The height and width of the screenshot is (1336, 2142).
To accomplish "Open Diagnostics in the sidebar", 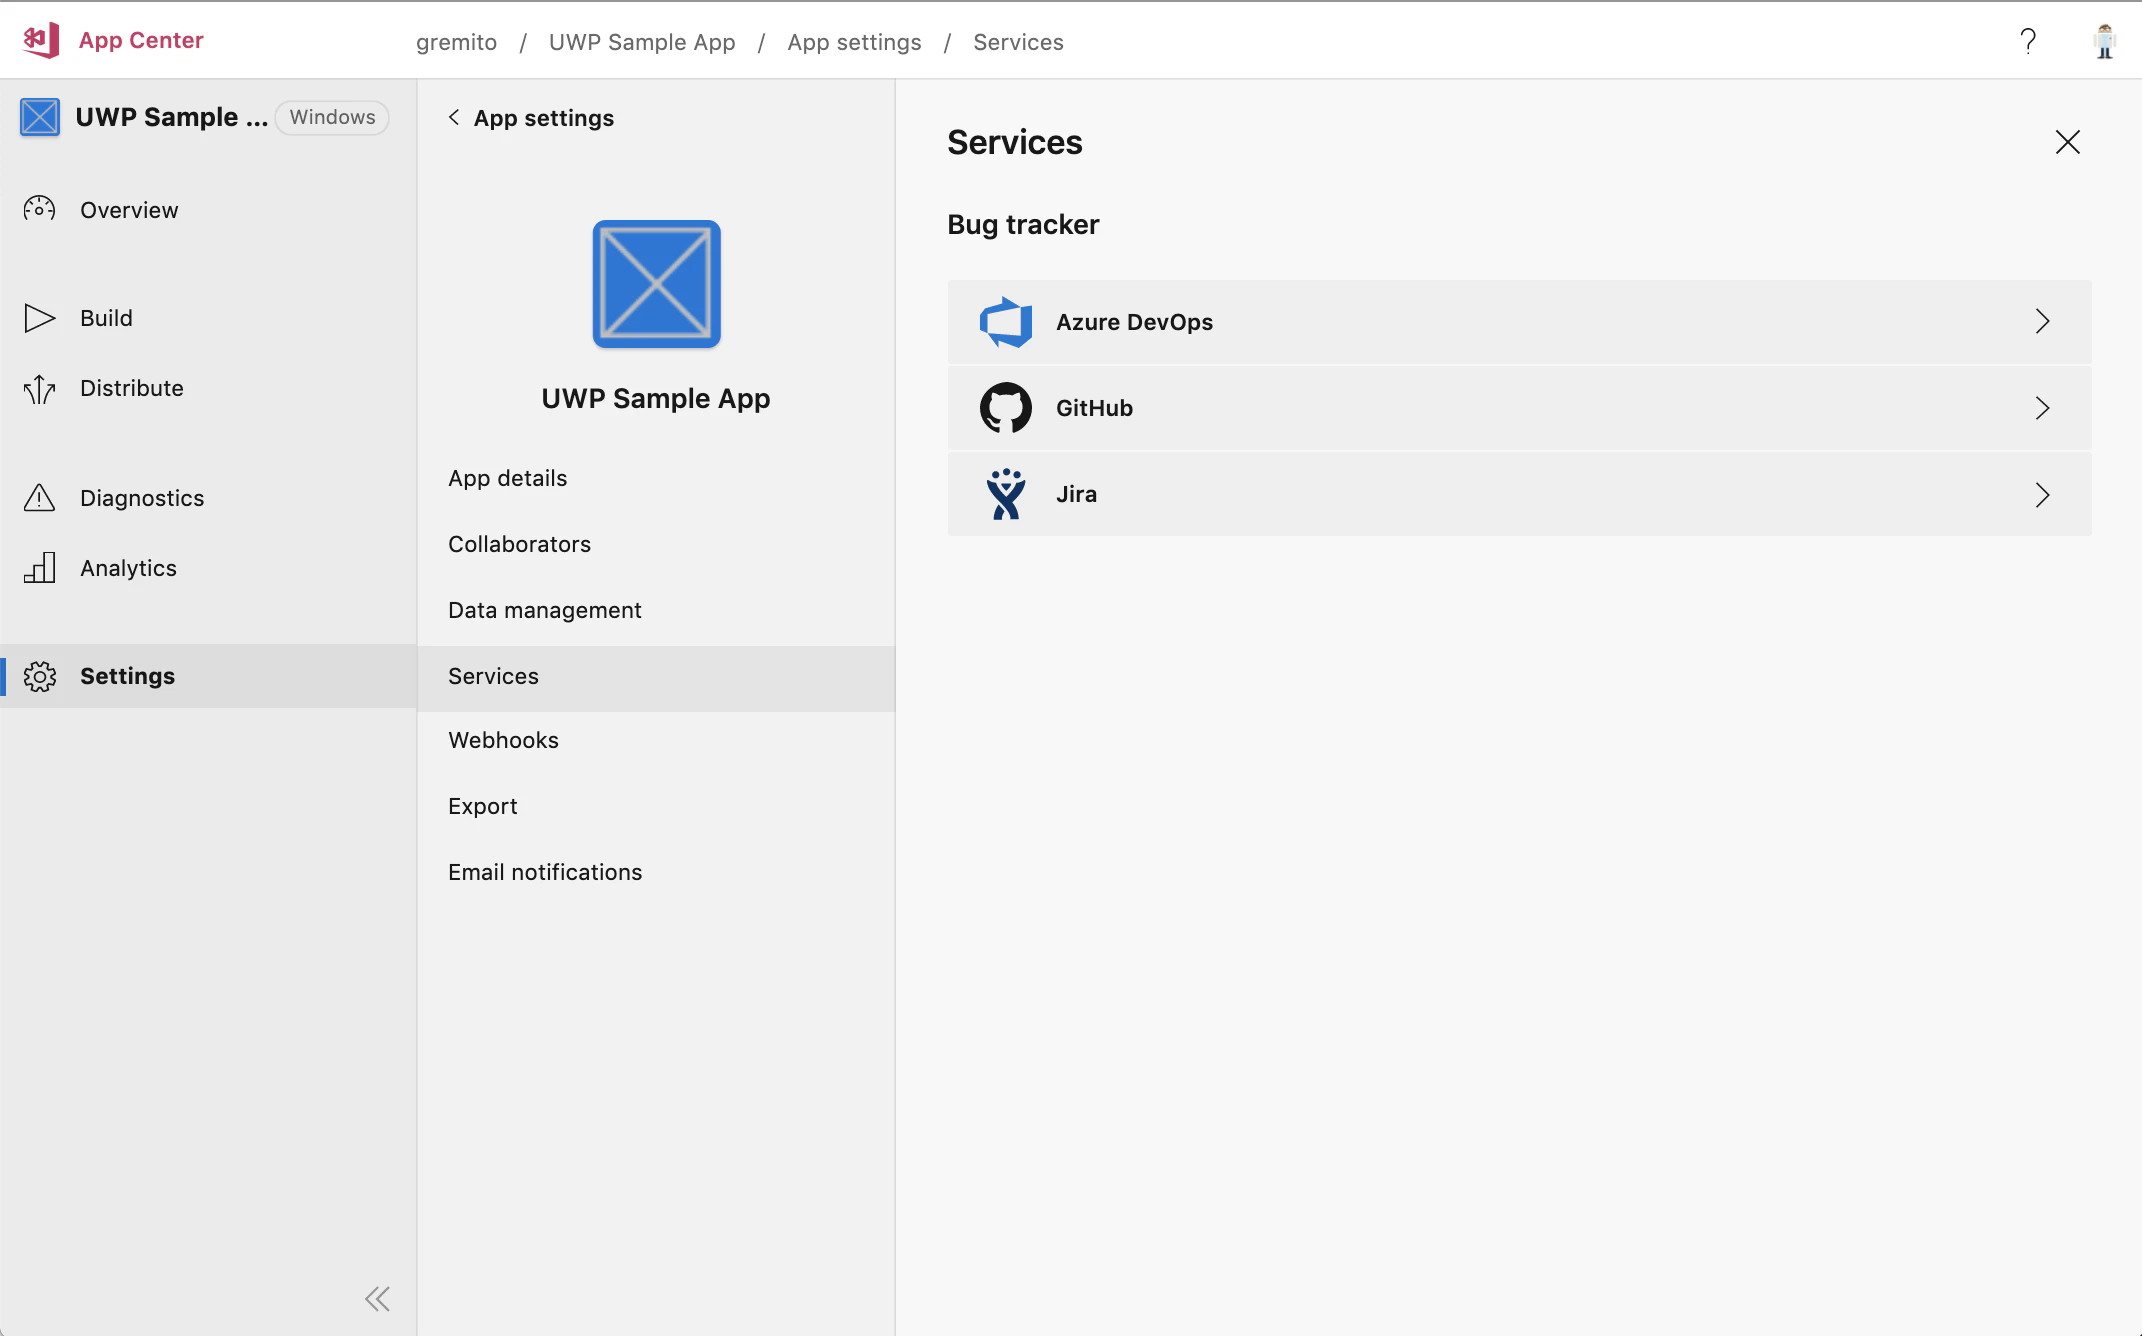I will pos(208,498).
